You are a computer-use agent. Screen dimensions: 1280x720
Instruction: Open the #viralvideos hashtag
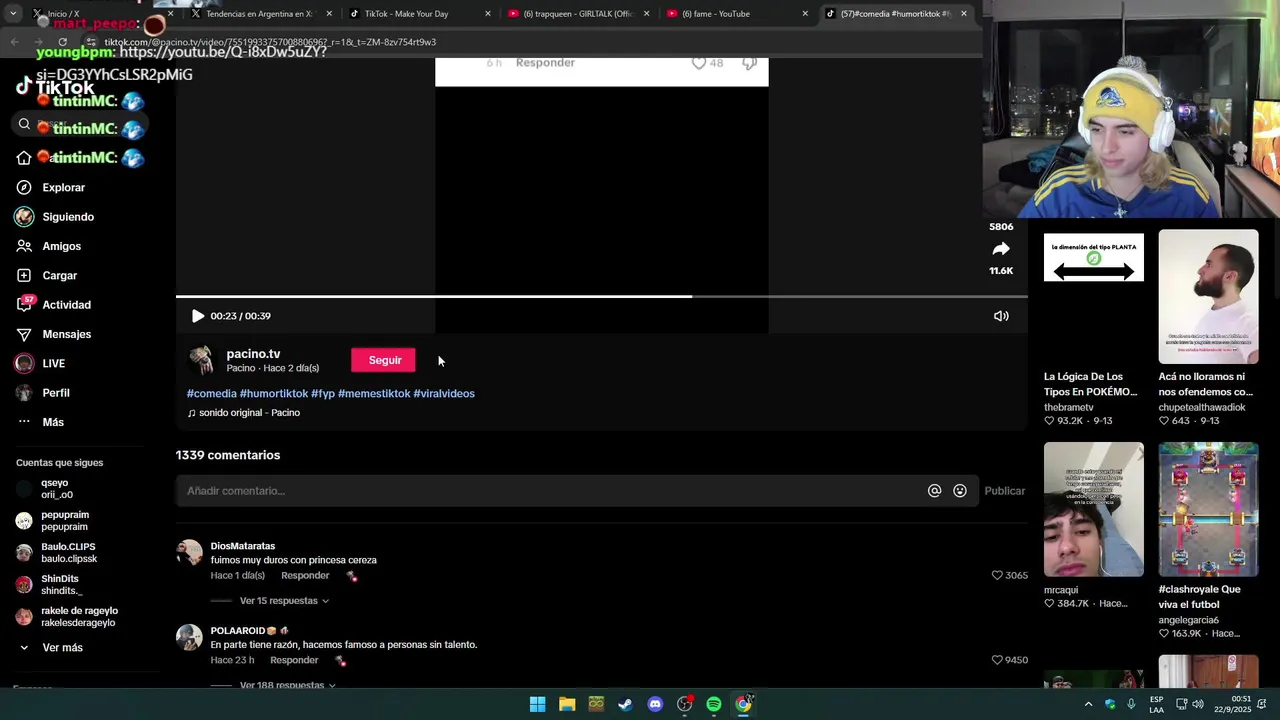coord(444,394)
